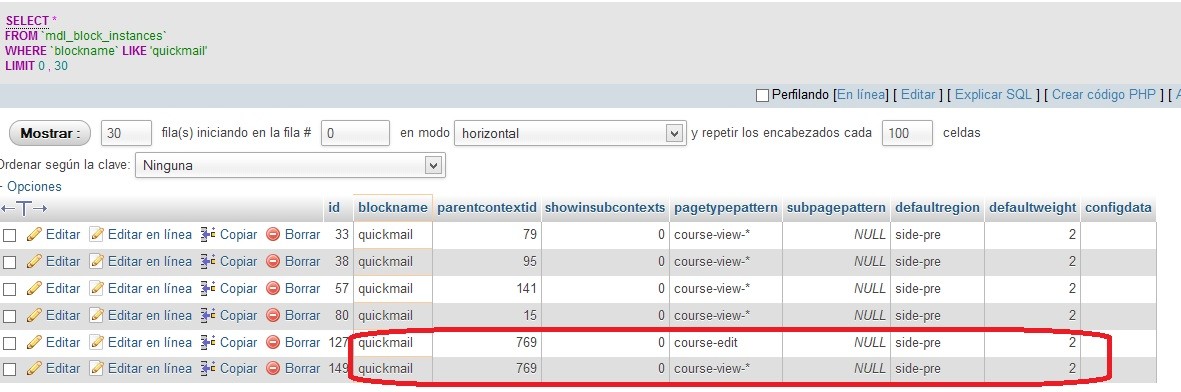Click pencil Editar icon for row id 33
This screenshot has width=1181, height=392.
point(34,234)
